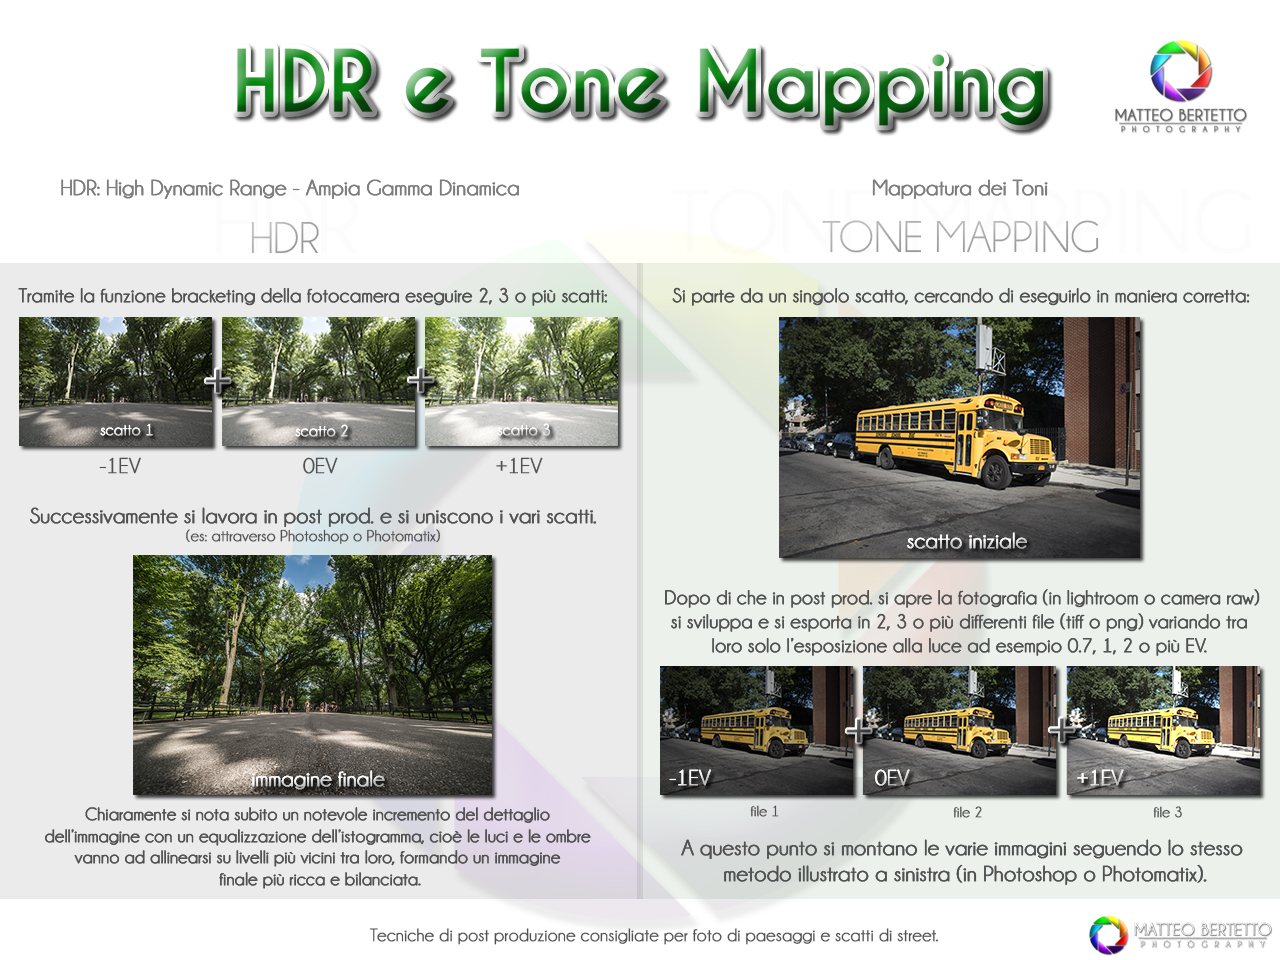1280x960 pixels.
Task: Click the large TONE MAPPING section heading
Action: click(960, 237)
